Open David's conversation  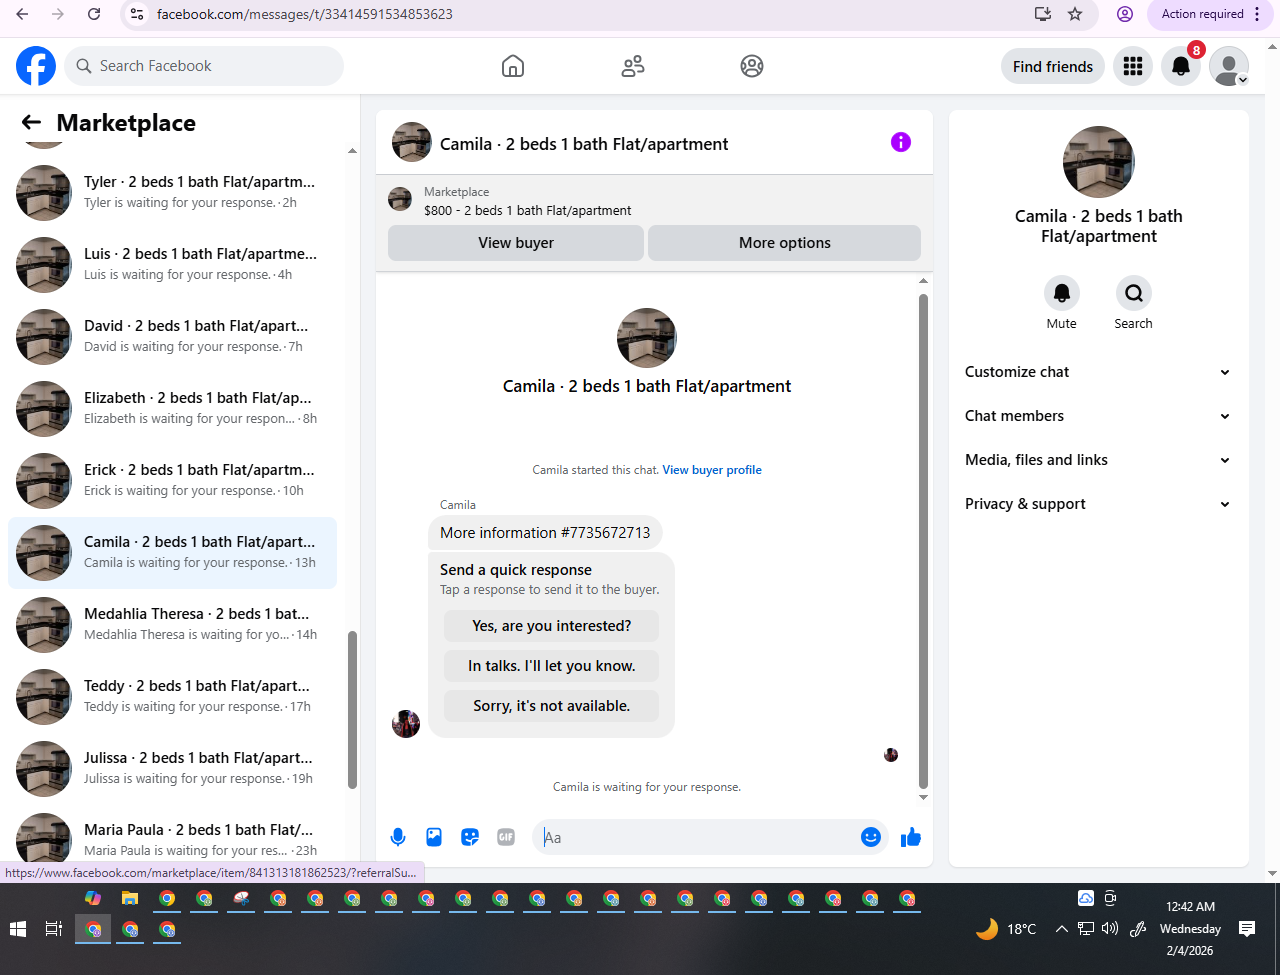pos(172,337)
